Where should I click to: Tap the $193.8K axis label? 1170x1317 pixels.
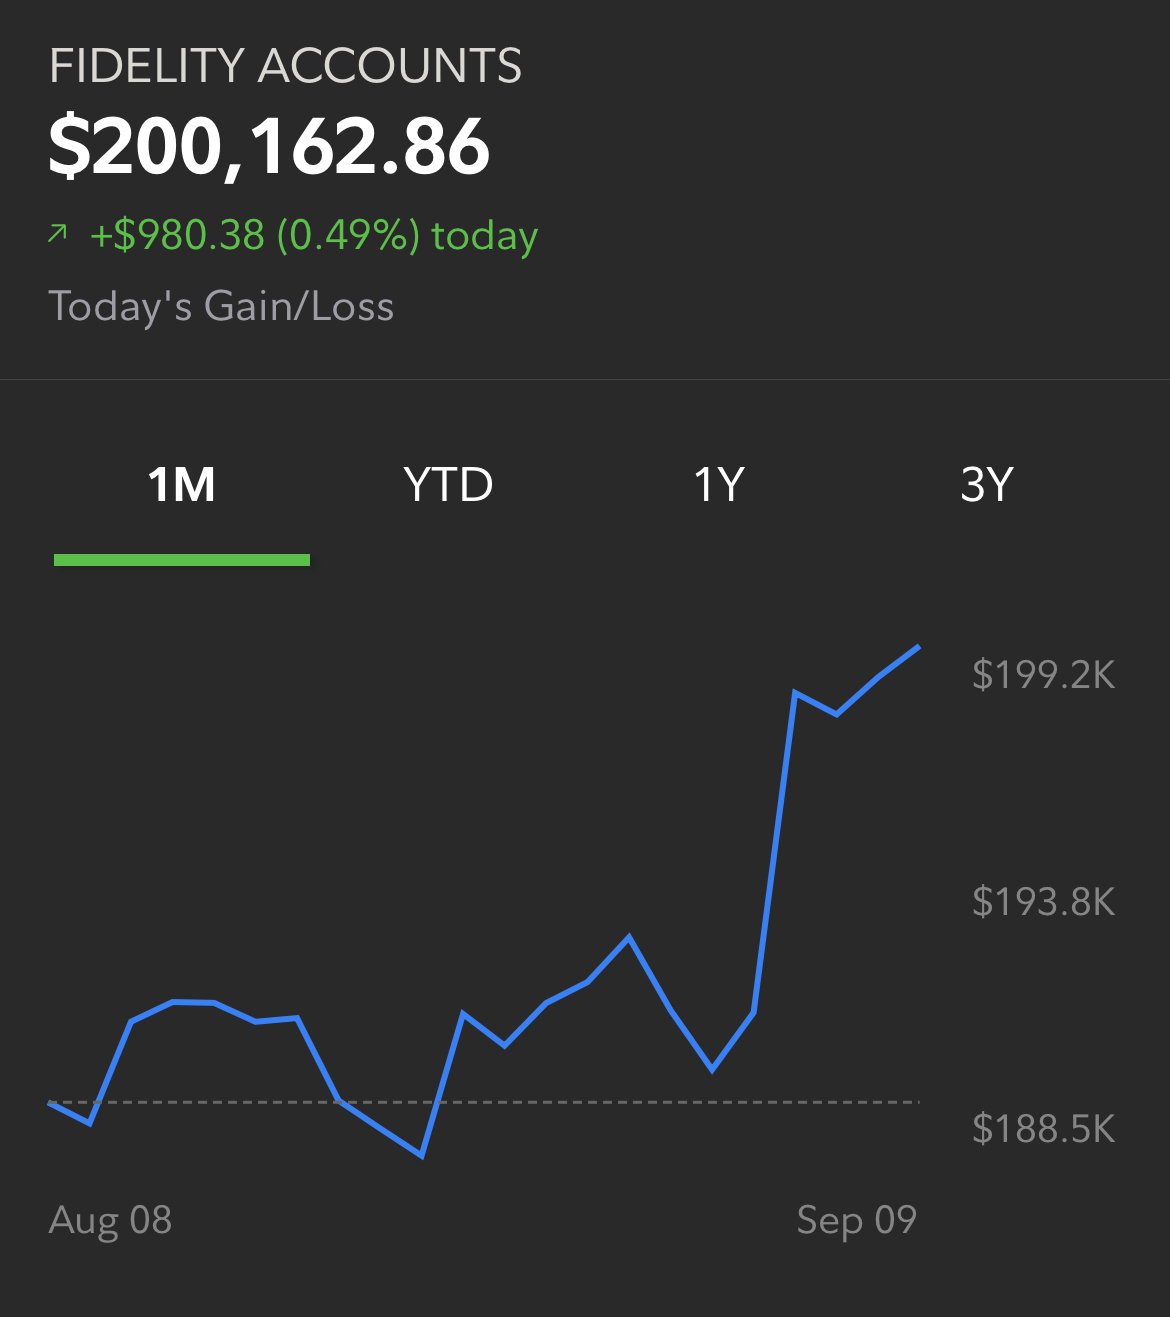coord(1043,902)
